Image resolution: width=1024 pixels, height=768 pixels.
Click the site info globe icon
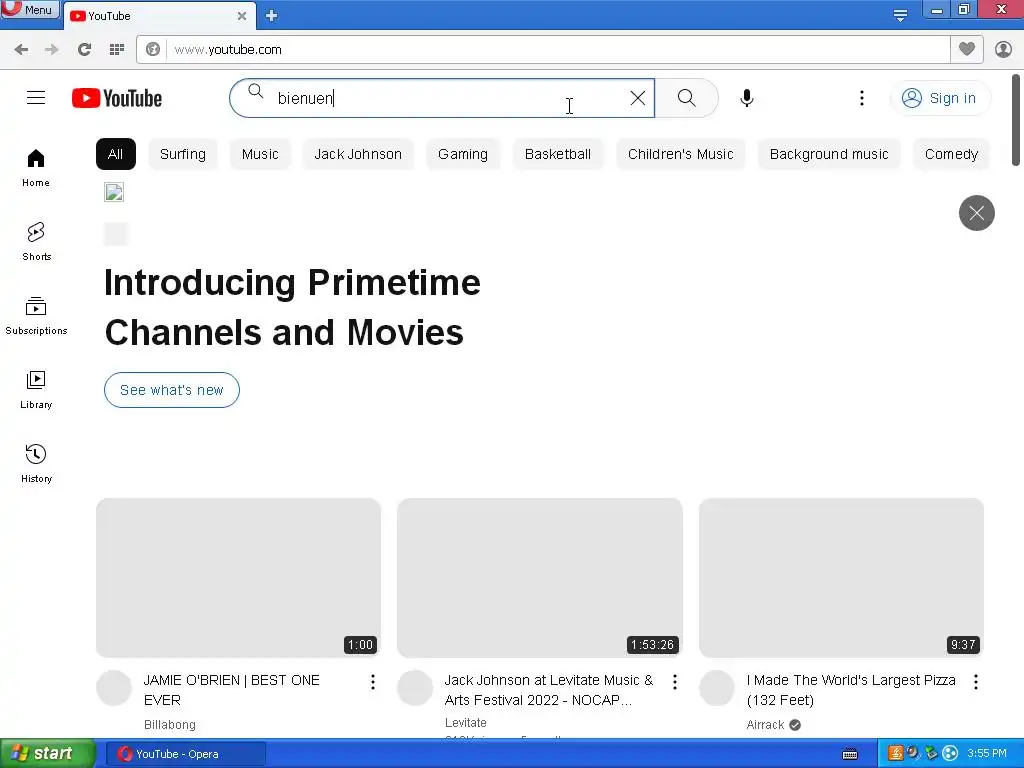coord(153,50)
